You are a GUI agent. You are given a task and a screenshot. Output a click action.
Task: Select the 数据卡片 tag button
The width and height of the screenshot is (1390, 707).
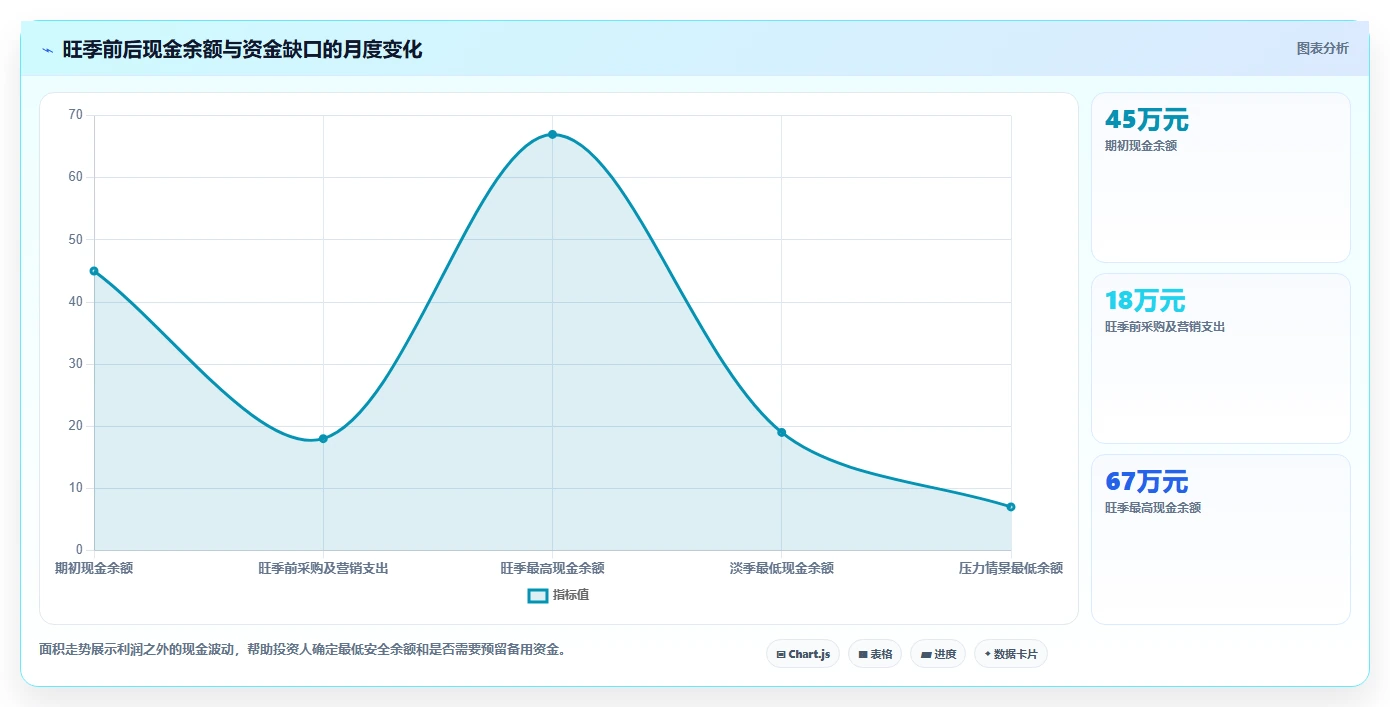[1011, 654]
